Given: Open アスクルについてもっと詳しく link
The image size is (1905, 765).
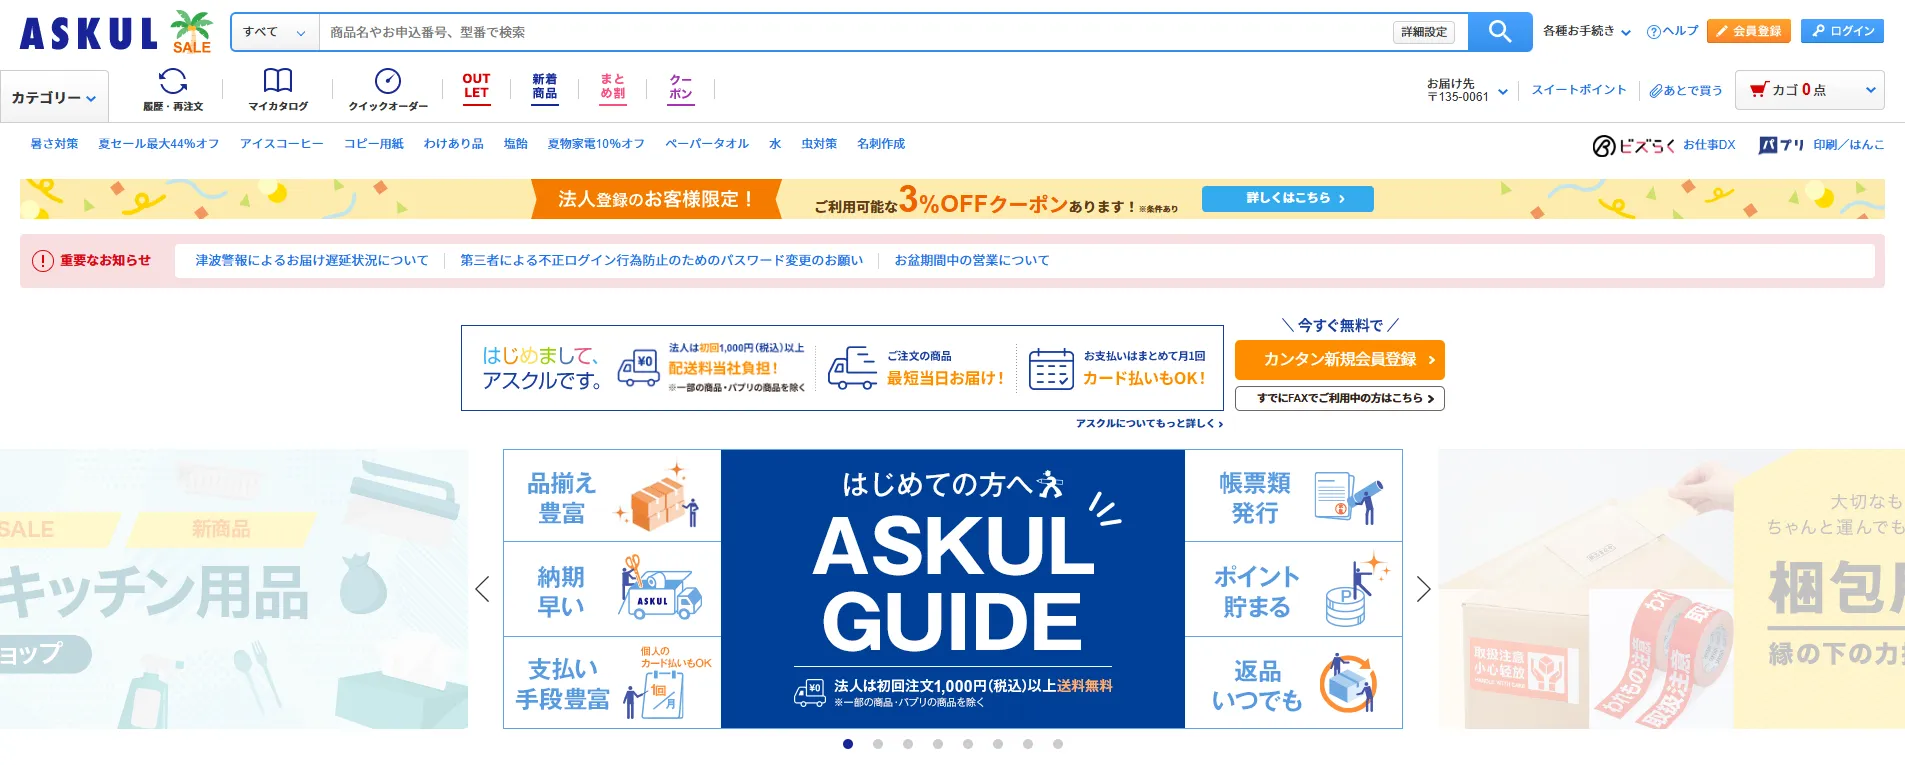Looking at the screenshot, I should coord(1149,423).
